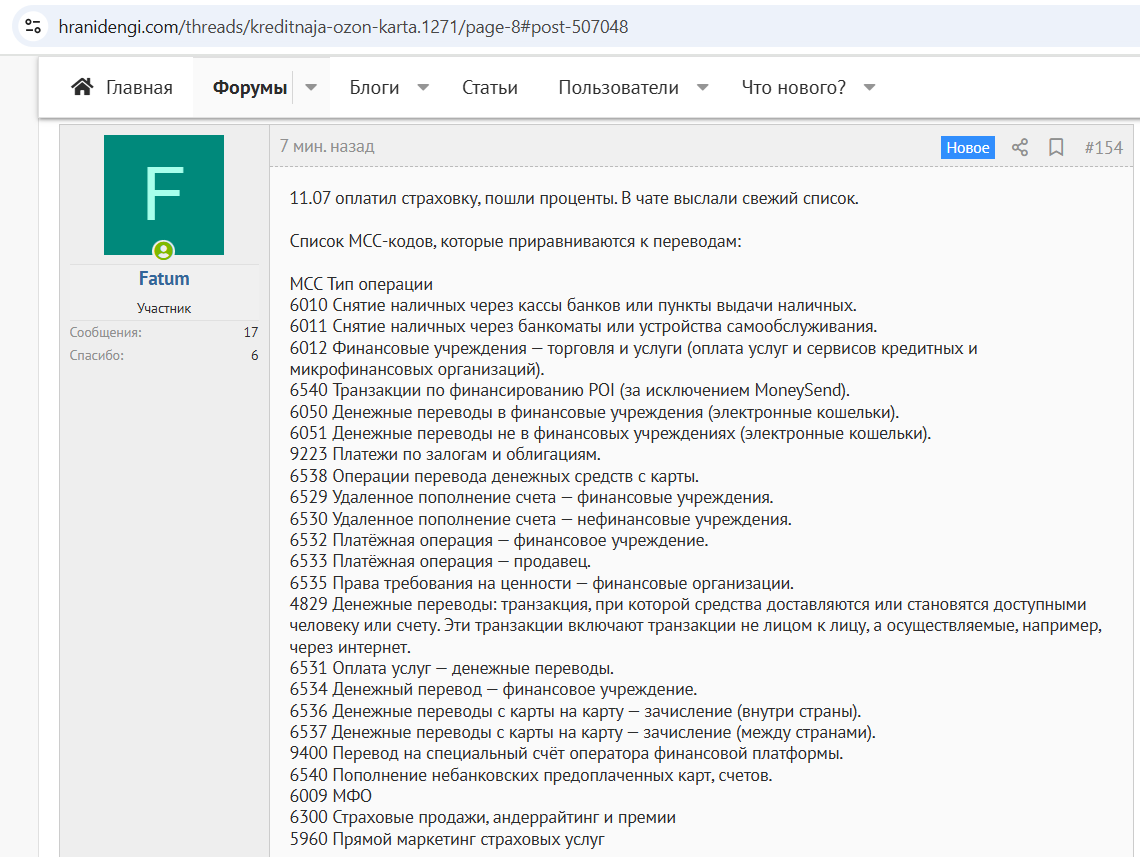Click the '7 мин. назад' timestamp link
Image resolution: width=1140 pixels, height=857 pixels.
click(327, 146)
